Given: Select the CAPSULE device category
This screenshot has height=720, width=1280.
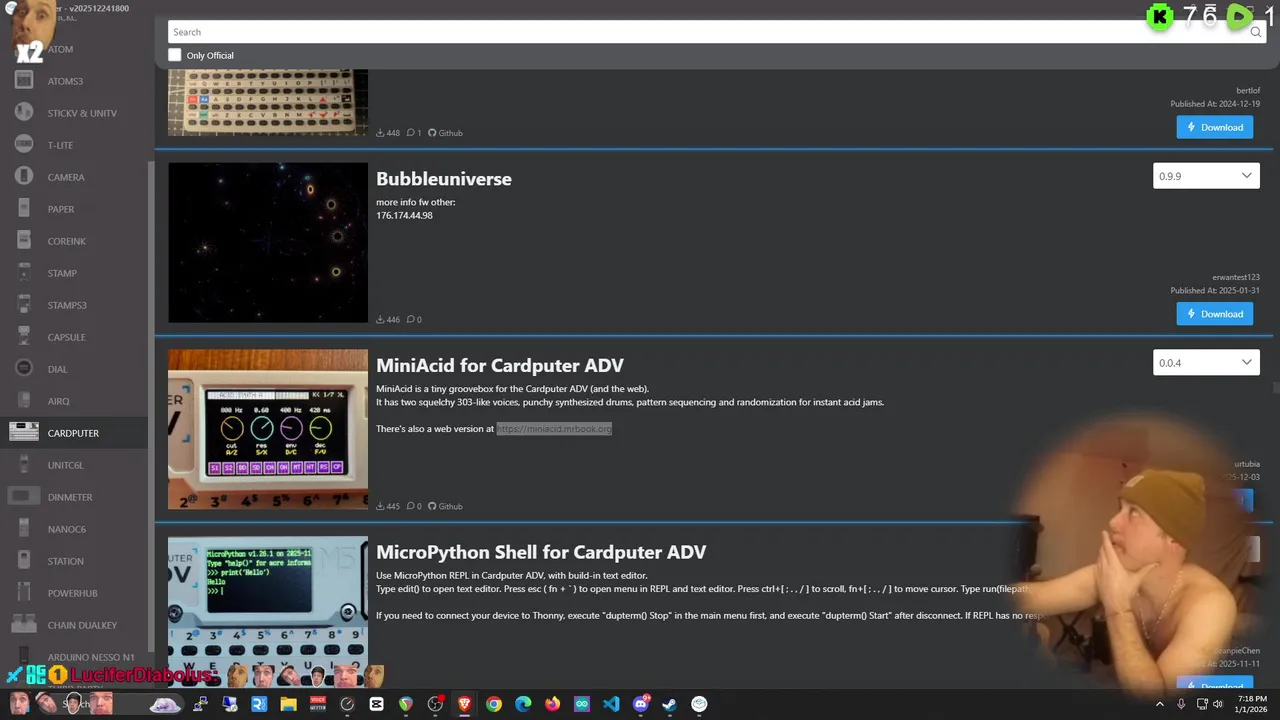Looking at the screenshot, I should pos(74,337).
